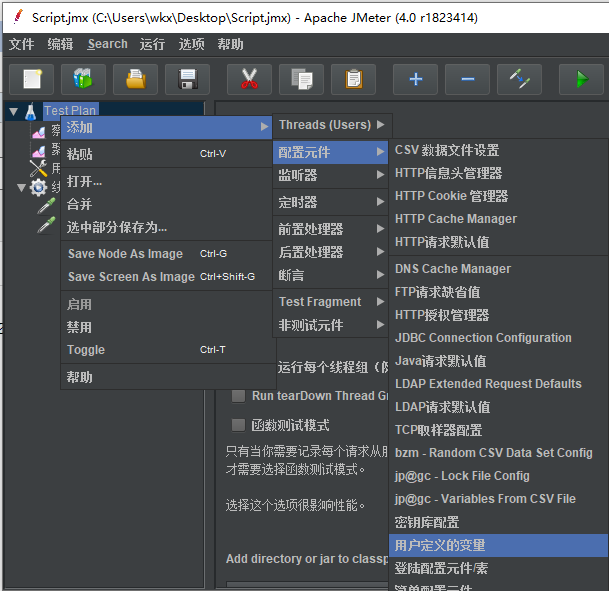609x591 pixels.
Task: Enable Run tearDown Thread Groups checkbox
Action: coord(238,396)
